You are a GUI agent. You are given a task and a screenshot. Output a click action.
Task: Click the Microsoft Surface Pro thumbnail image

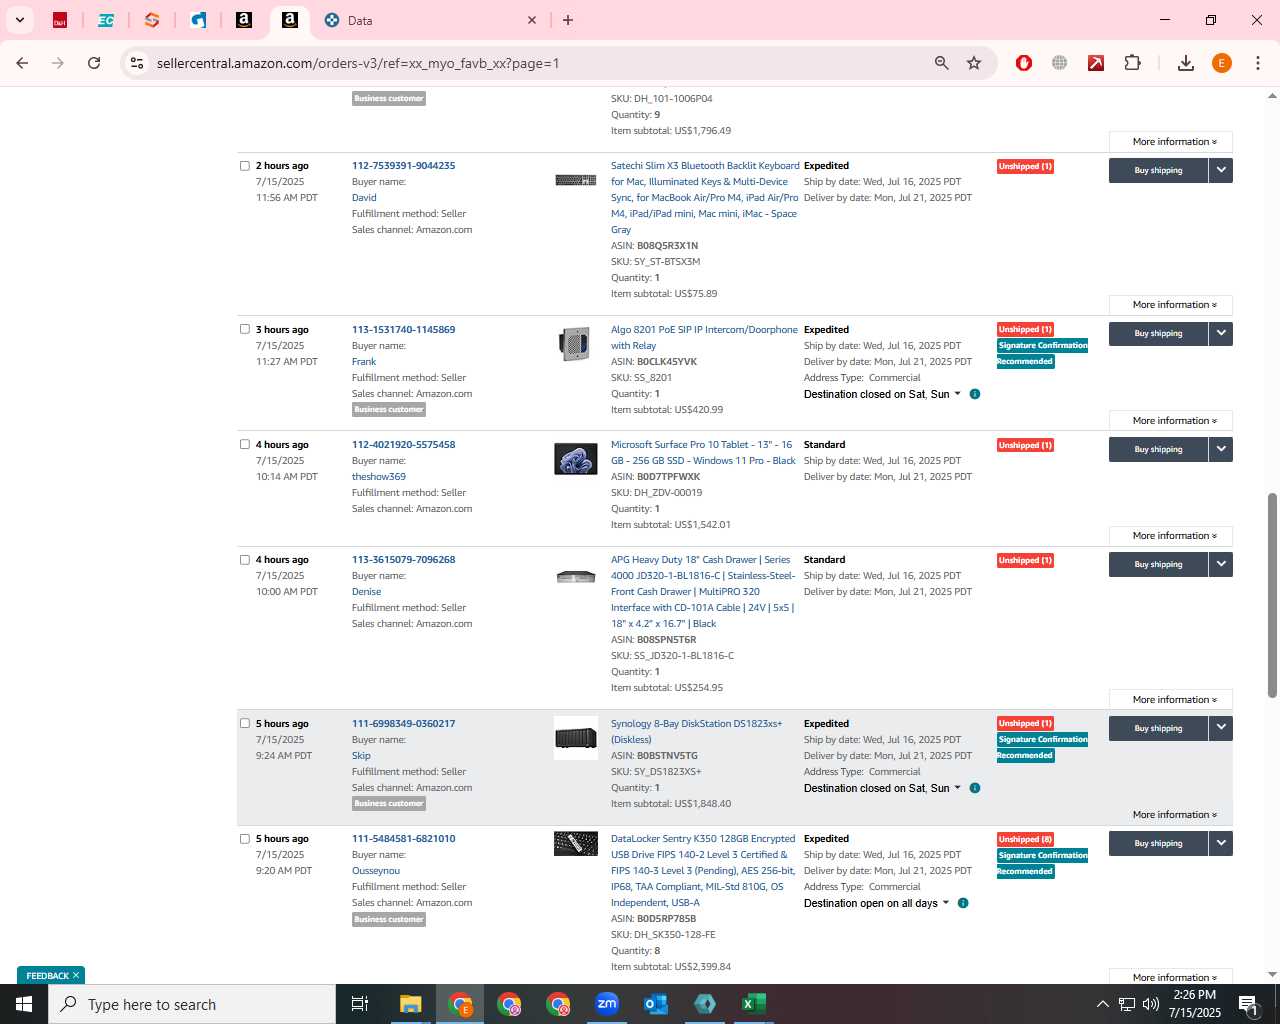point(576,459)
